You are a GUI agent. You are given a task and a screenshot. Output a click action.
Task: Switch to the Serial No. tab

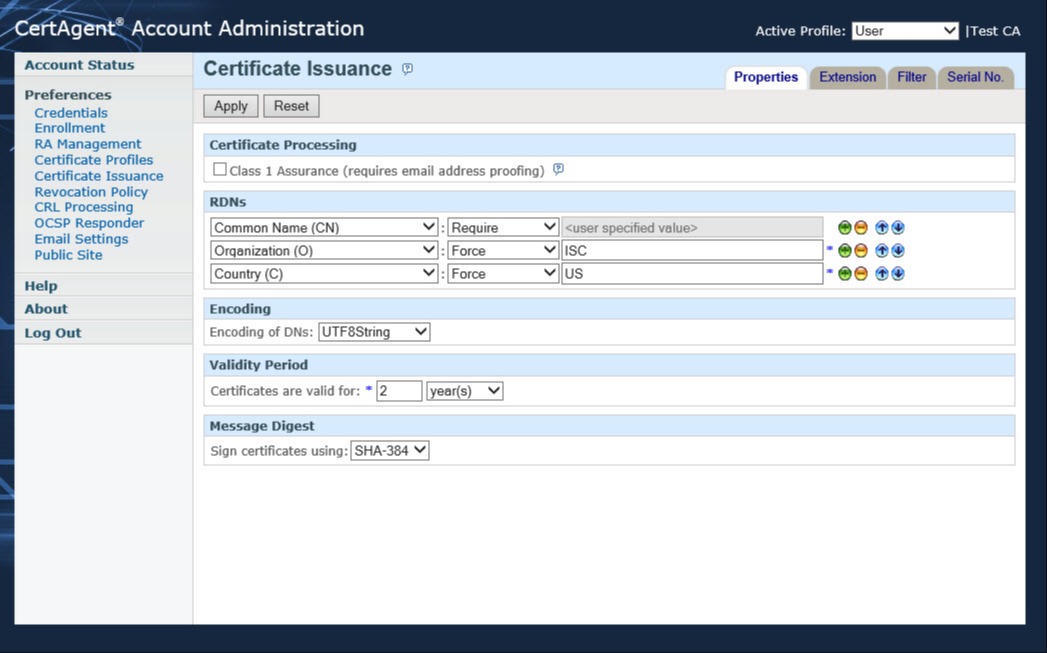tap(974, 77)
